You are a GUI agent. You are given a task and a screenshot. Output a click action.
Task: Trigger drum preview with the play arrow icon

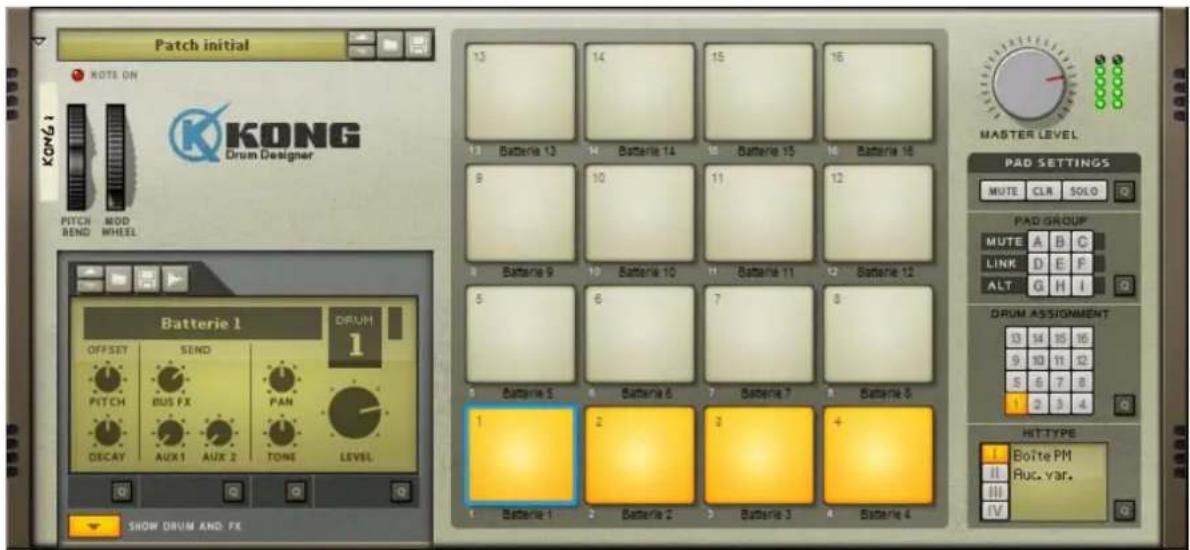pos(174,278)
